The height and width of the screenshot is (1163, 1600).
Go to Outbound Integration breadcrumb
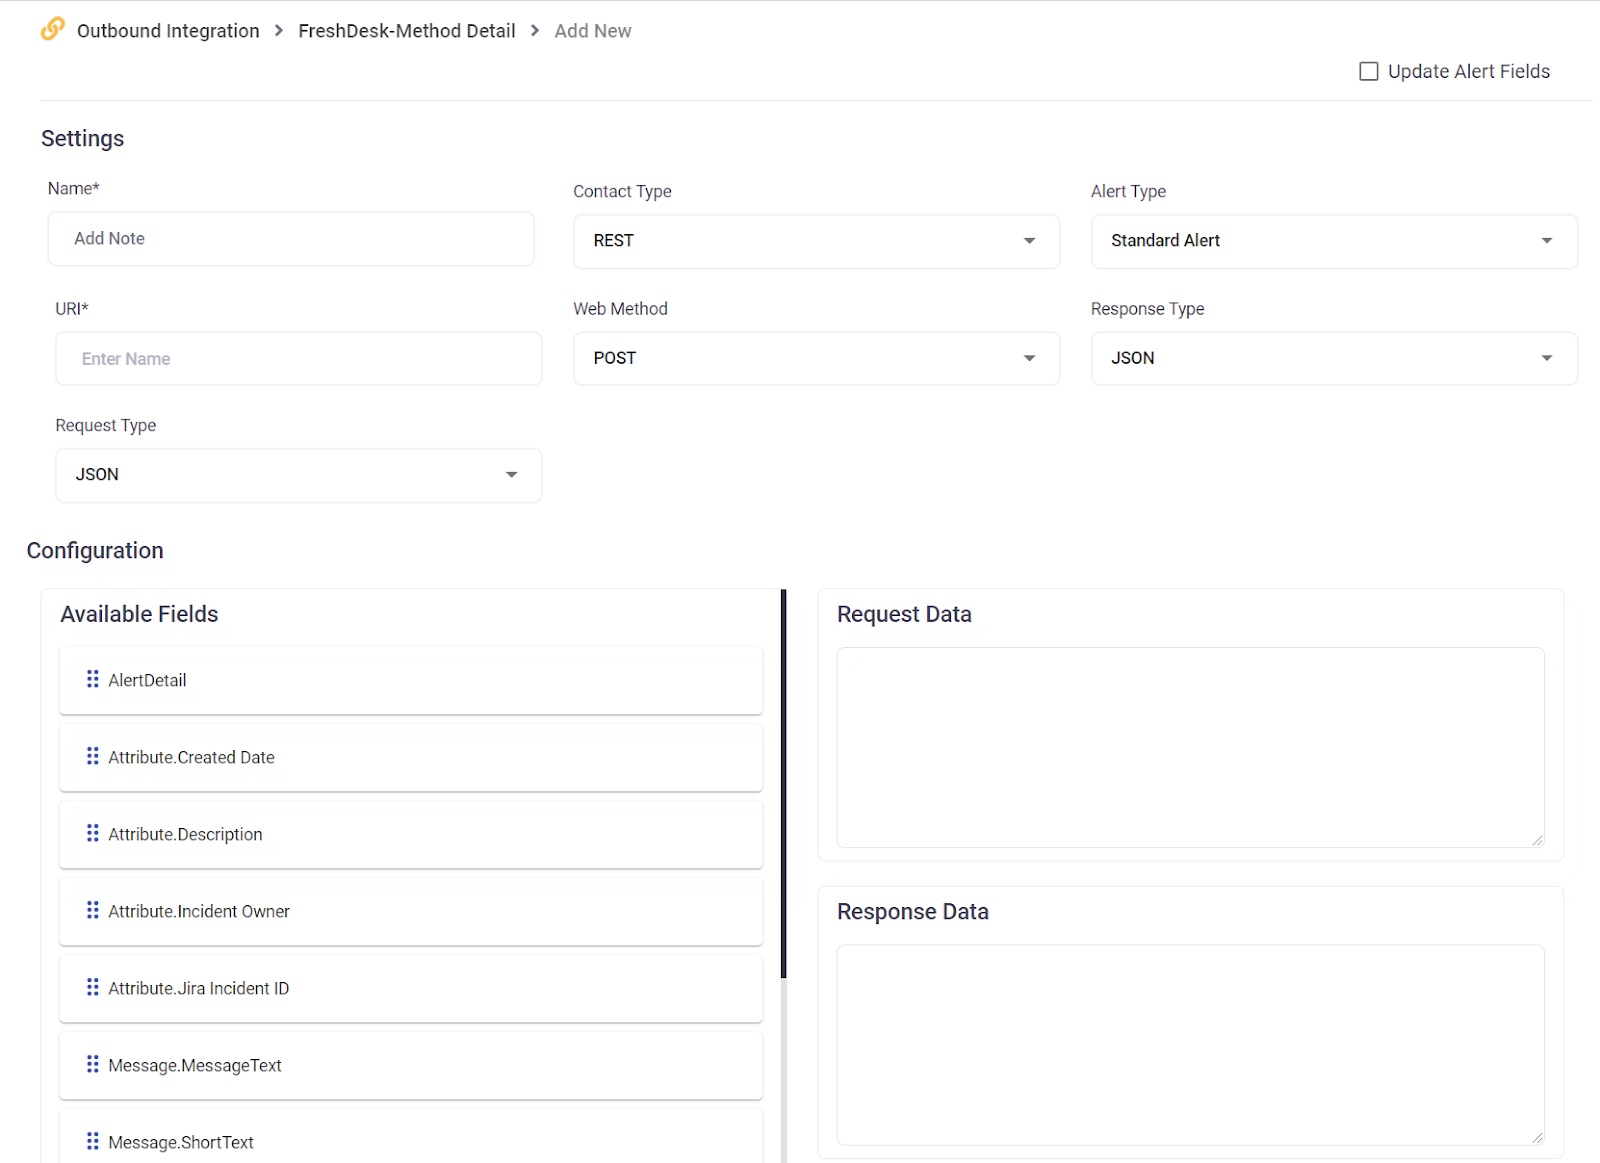[x=168, y=31]
